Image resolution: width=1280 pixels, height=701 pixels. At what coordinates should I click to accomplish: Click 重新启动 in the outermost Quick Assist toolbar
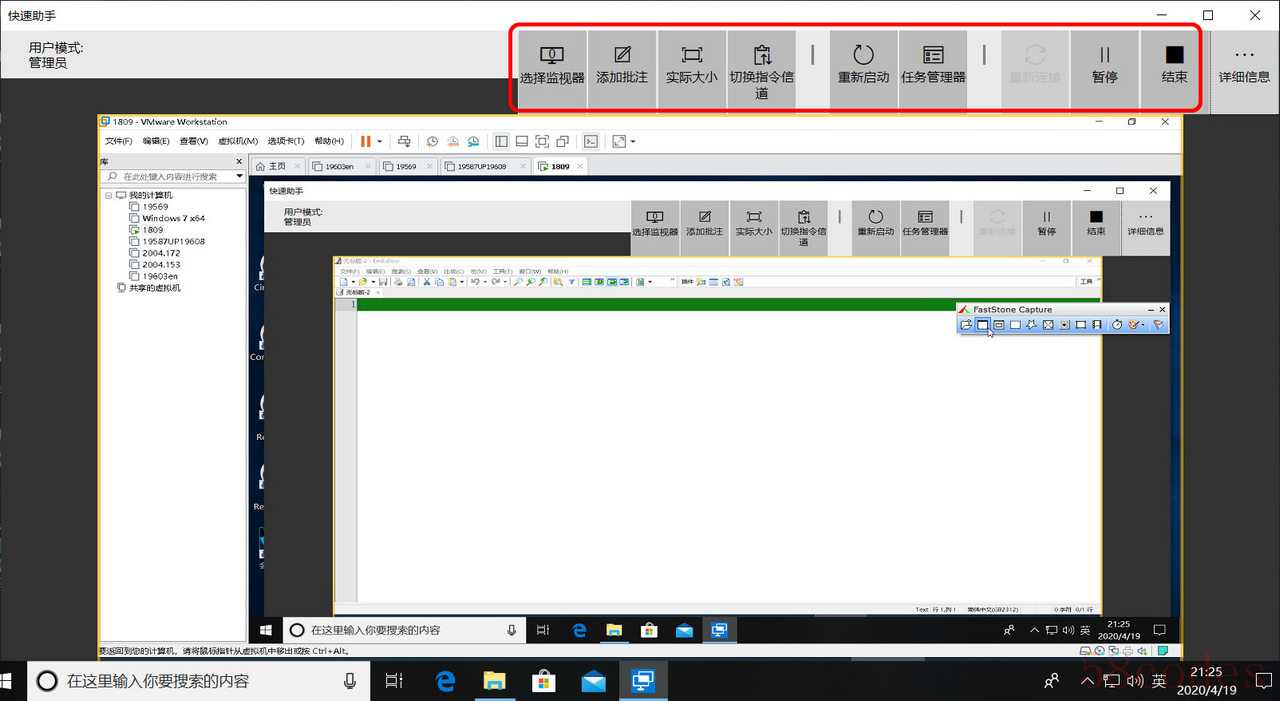point(863,65)
